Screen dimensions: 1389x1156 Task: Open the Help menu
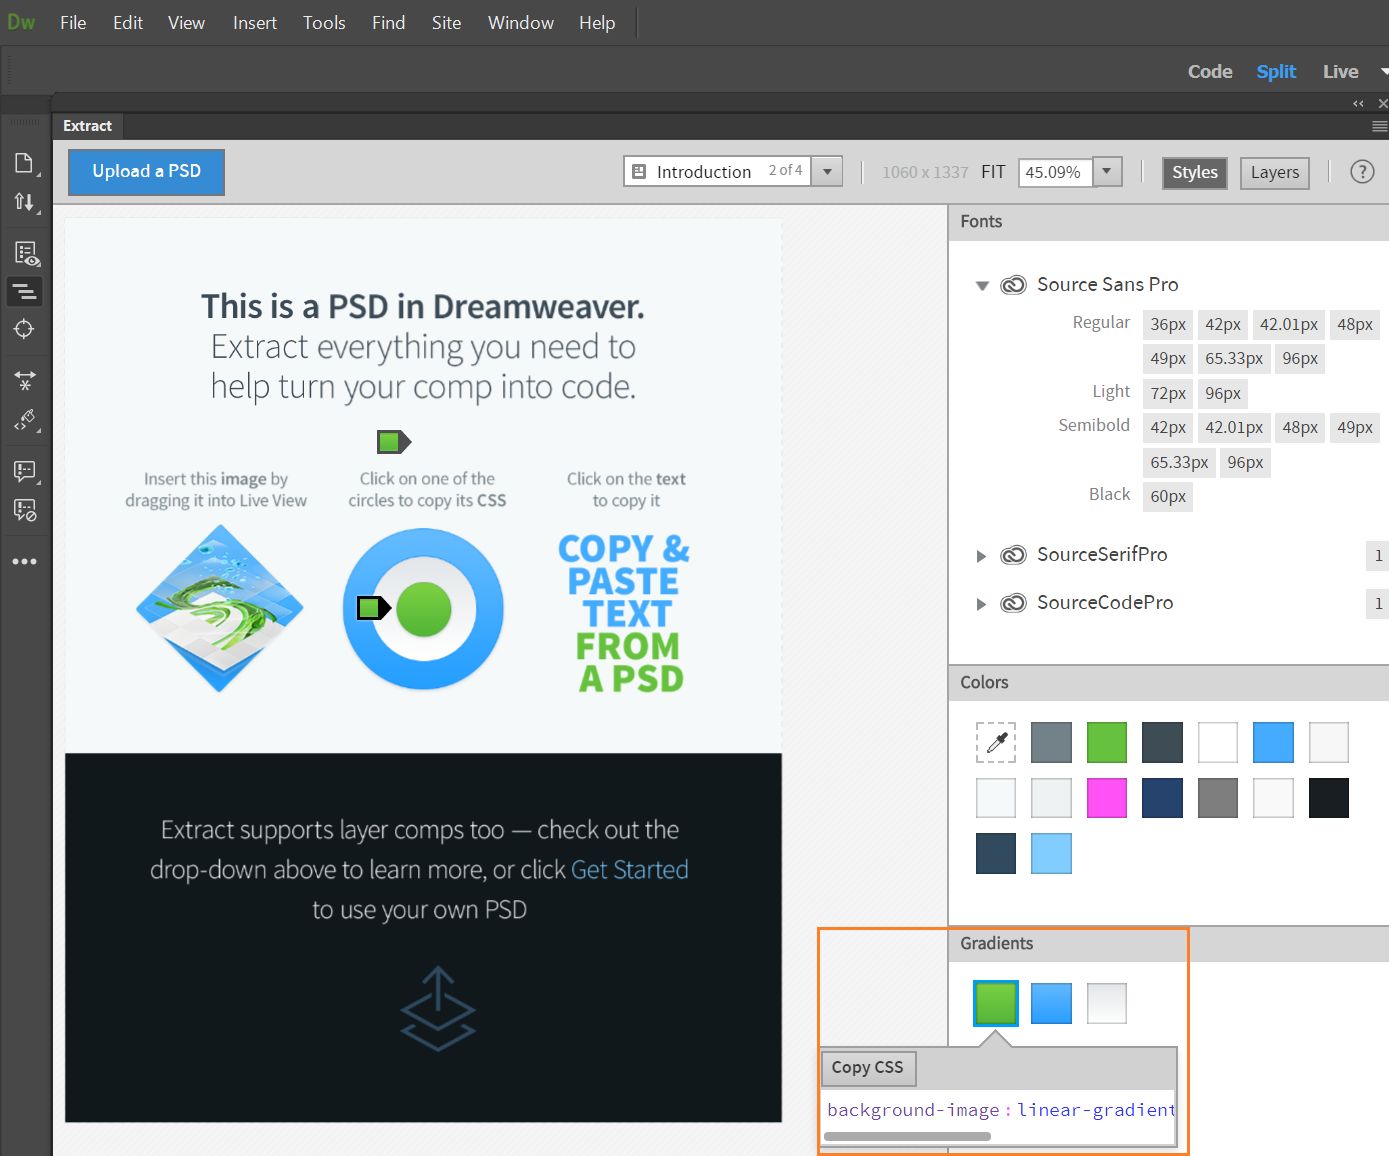pyautogui.click(x=597, y=22)
